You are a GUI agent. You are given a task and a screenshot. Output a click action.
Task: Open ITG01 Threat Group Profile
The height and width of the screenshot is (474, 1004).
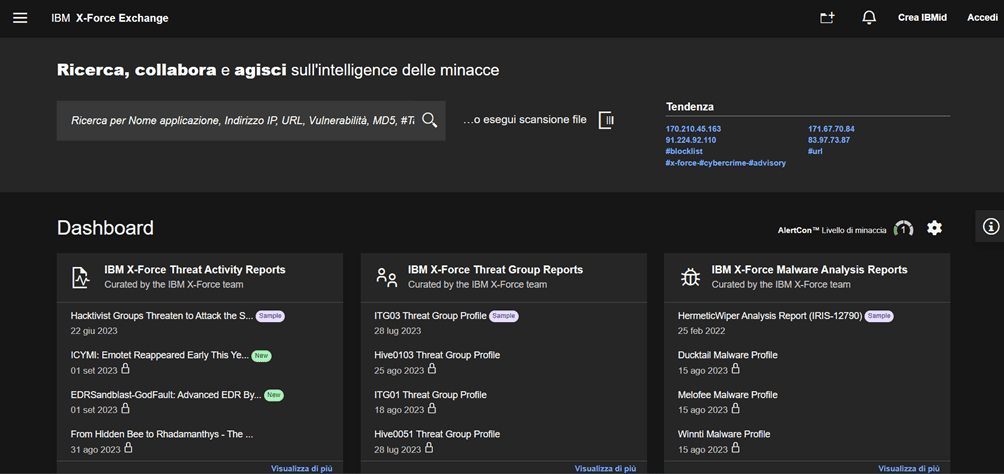click(430, 395)
